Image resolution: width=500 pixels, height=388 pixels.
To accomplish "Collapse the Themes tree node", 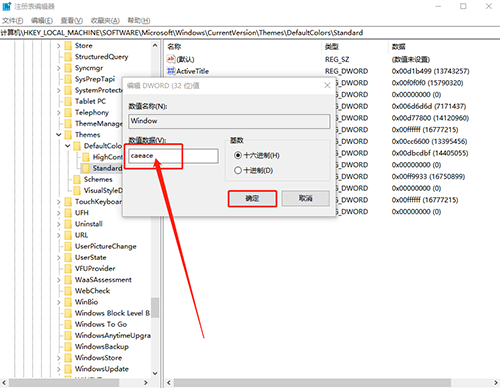I will tap(59, 135).
